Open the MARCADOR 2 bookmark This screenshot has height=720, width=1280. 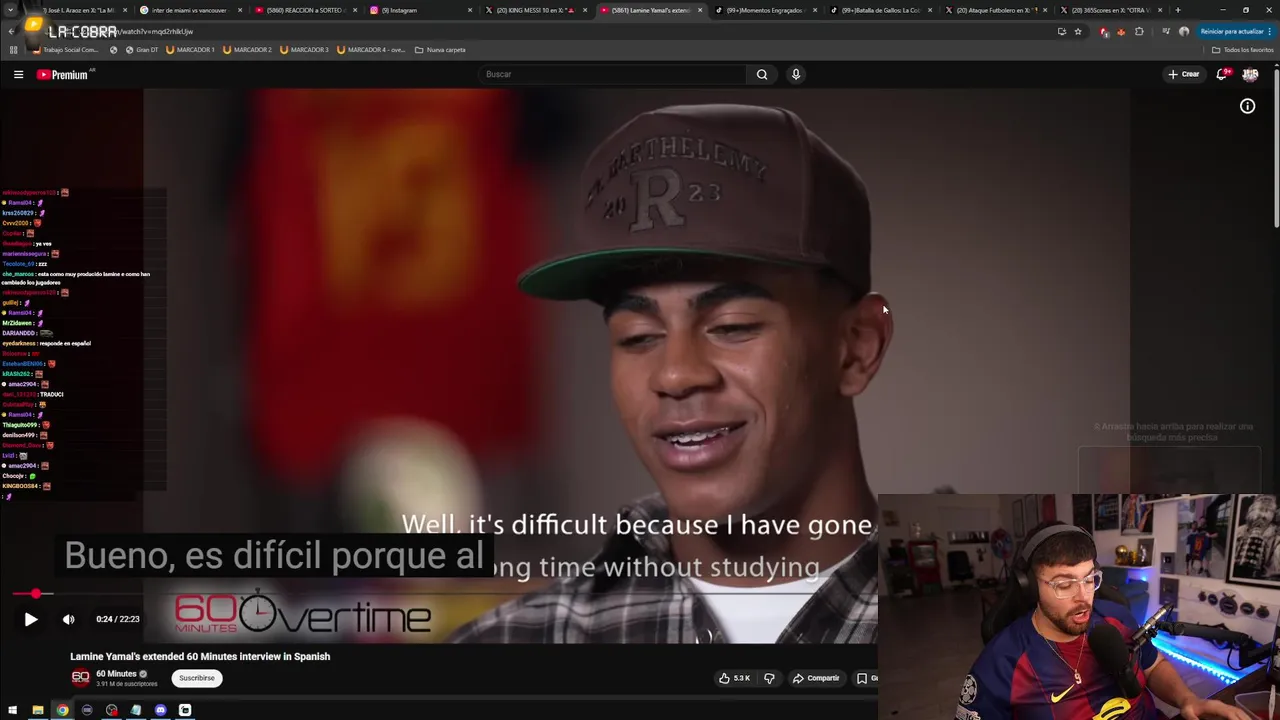pos(248,49)
